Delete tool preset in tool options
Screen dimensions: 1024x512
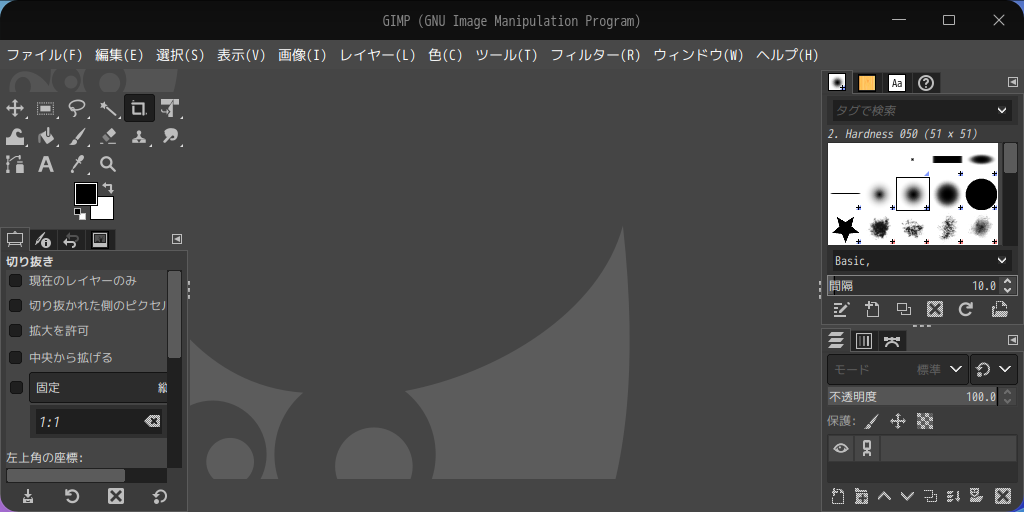click(116, 496)
